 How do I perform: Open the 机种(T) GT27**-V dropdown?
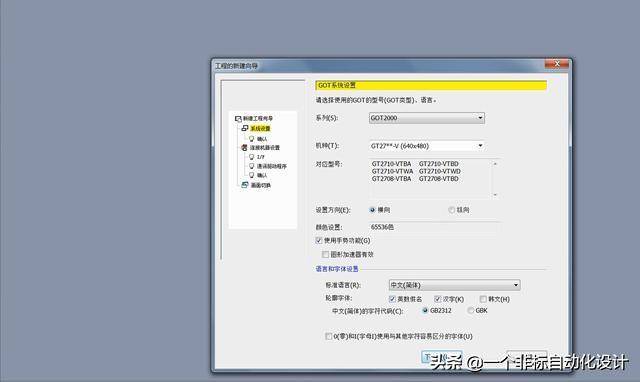[x=427, y=146]
